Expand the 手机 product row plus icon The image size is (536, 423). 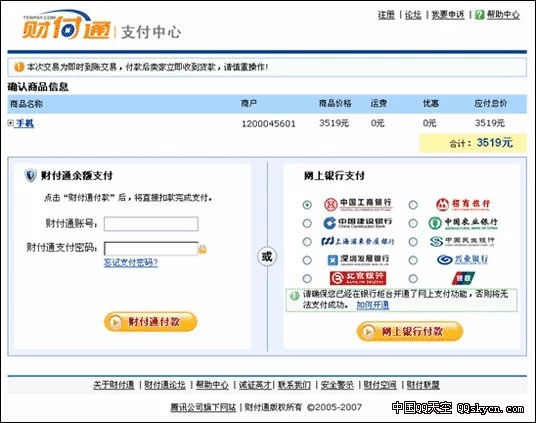(11, 123)
